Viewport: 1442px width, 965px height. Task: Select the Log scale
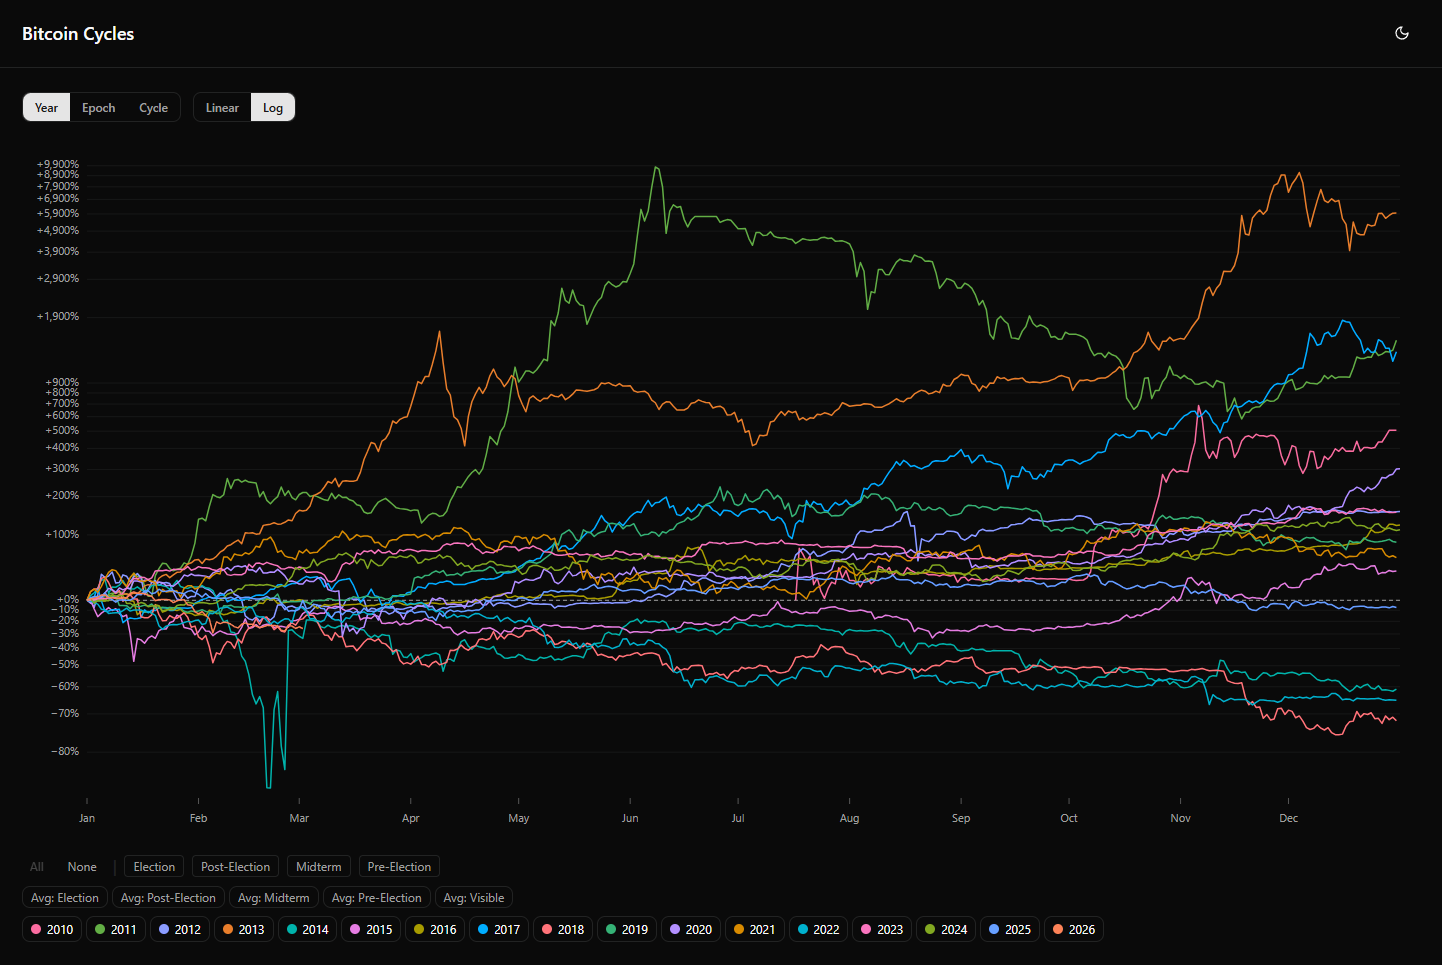click(x=273, y=108)
